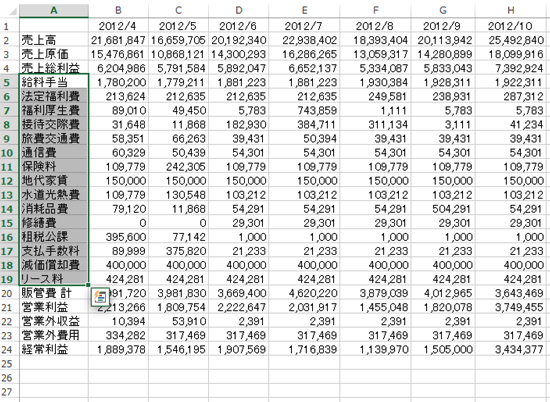Select column D header
The width and height of the screenshot is (550, 402).
[239, 11]
